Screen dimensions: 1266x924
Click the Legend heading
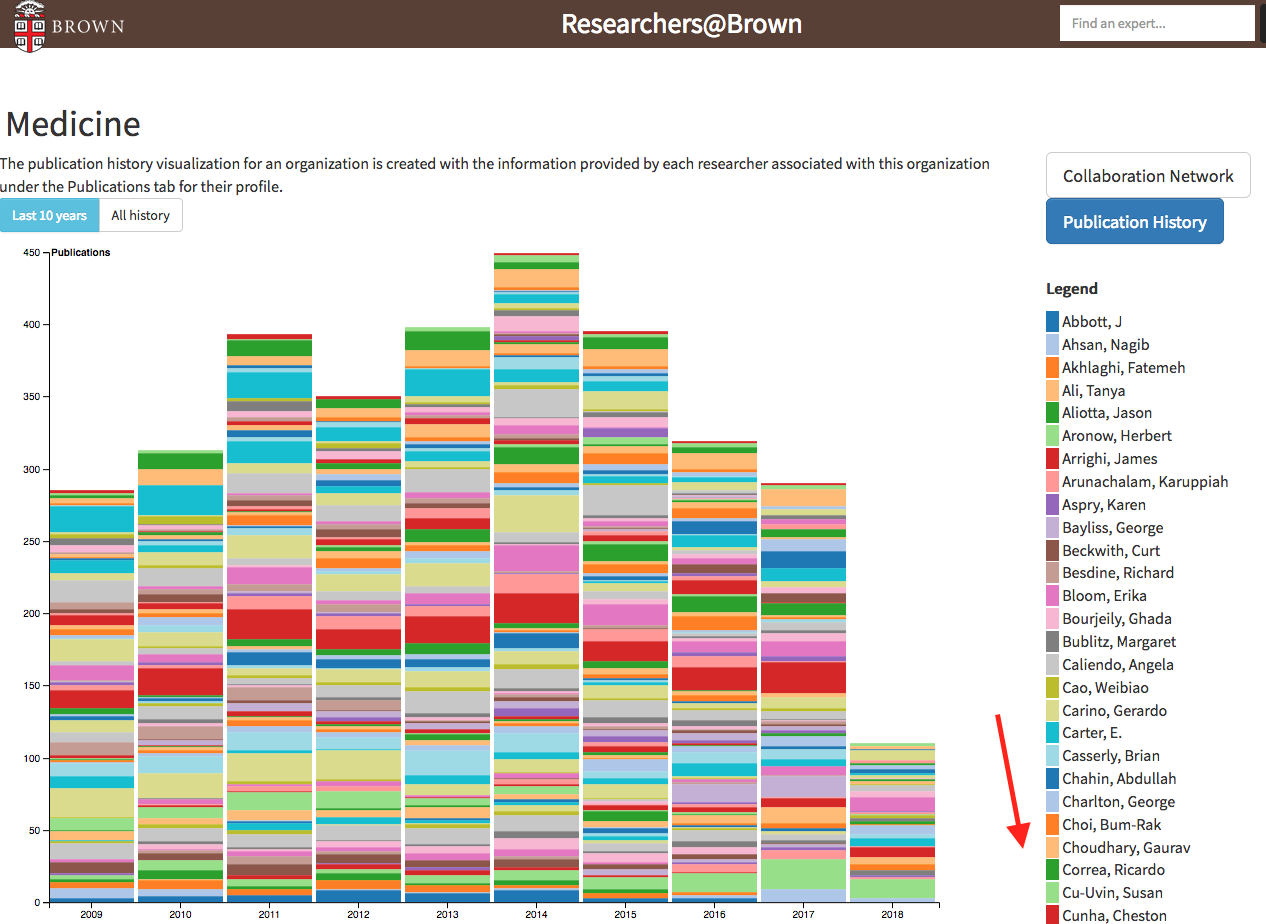(1072, 289)
